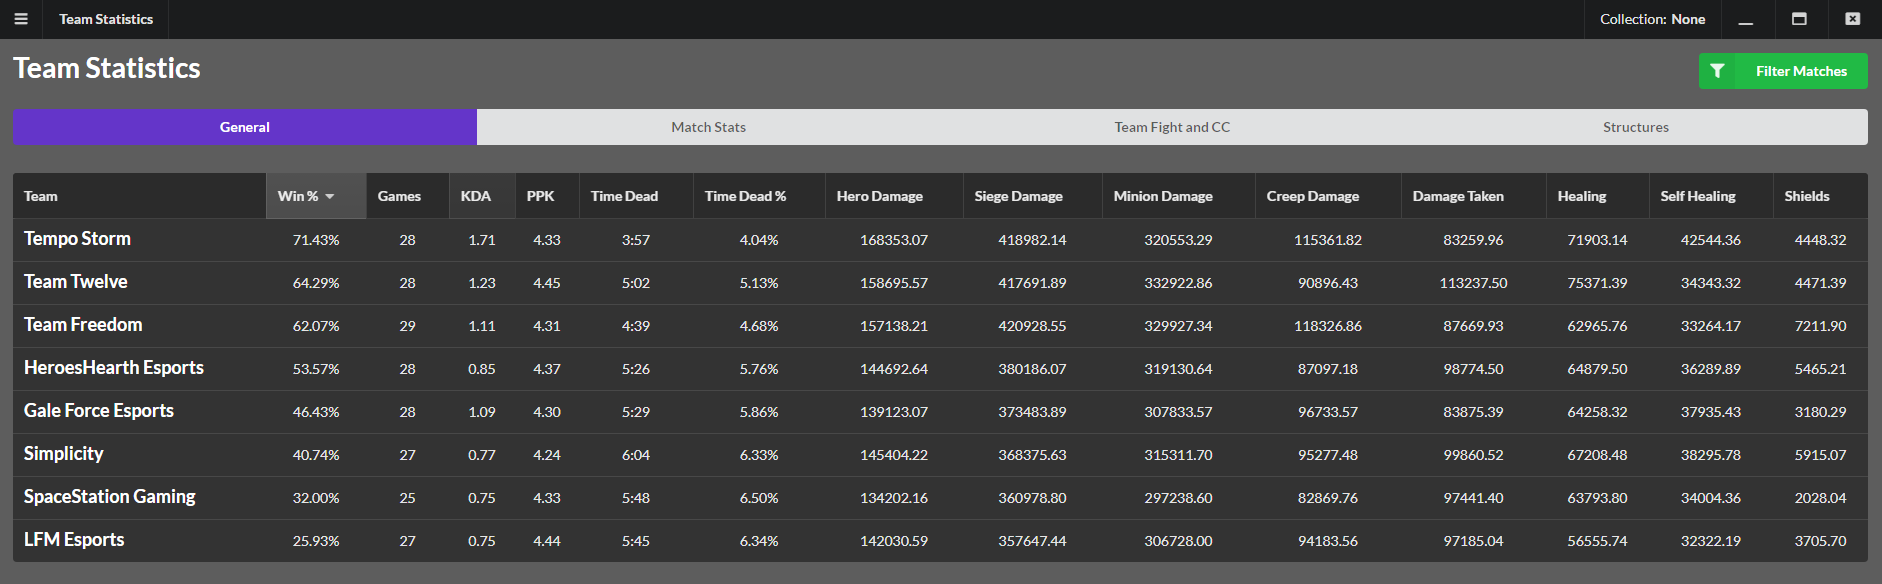This screenshot has width=1882, height=584.
Task: Open the Team Fight and CC tab
Action: point(1173,127)
